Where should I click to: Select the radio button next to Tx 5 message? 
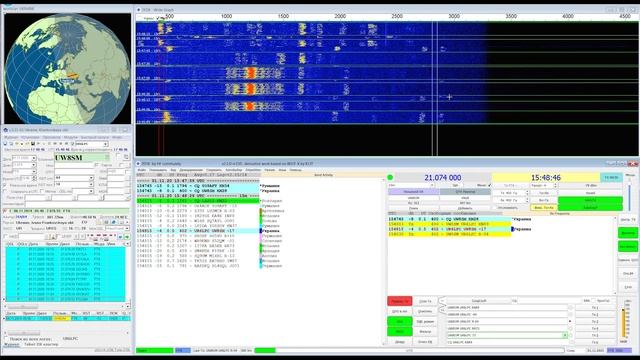(x=570, y=336)
